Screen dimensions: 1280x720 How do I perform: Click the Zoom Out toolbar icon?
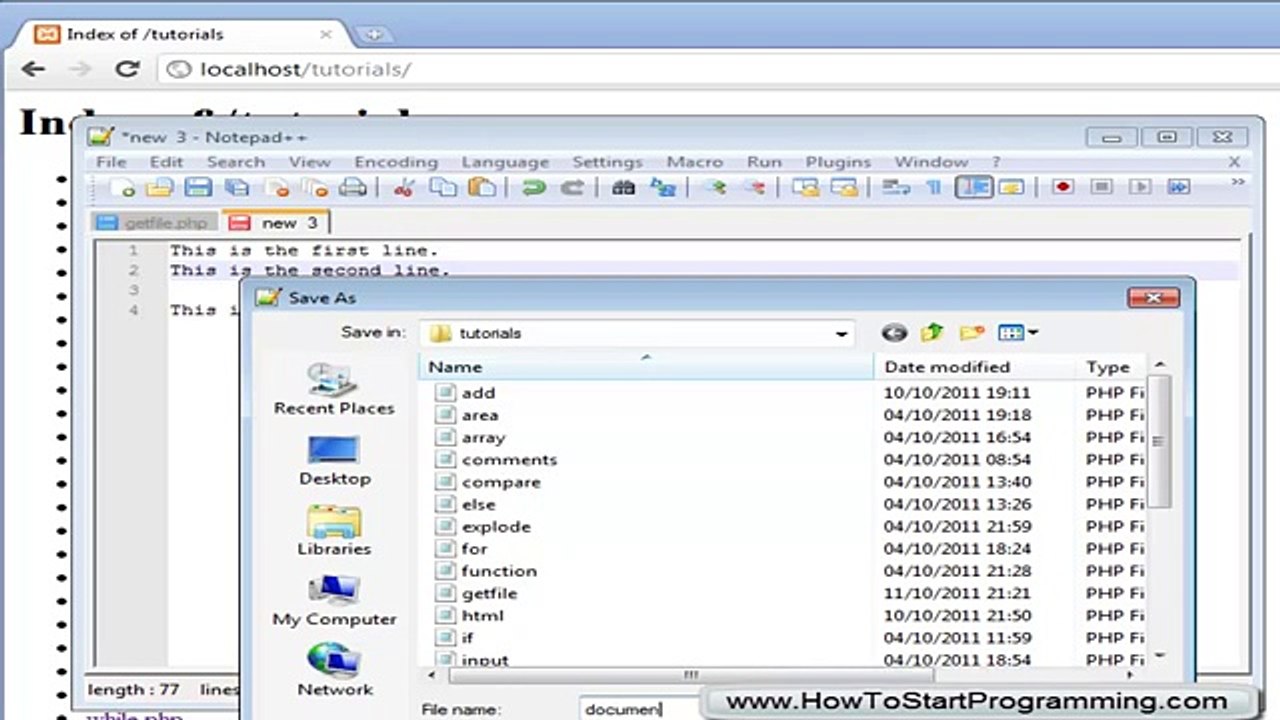(754, 187)
